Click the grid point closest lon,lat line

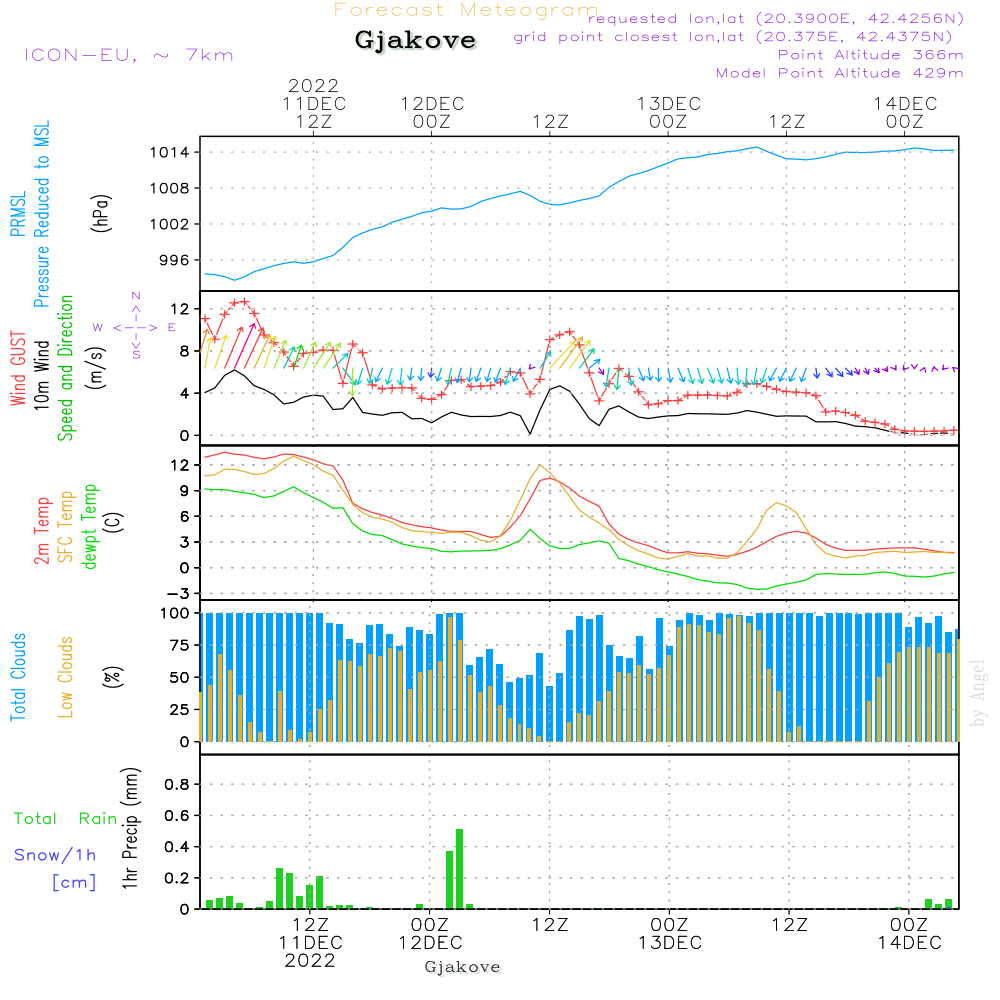tap(733, 37)
